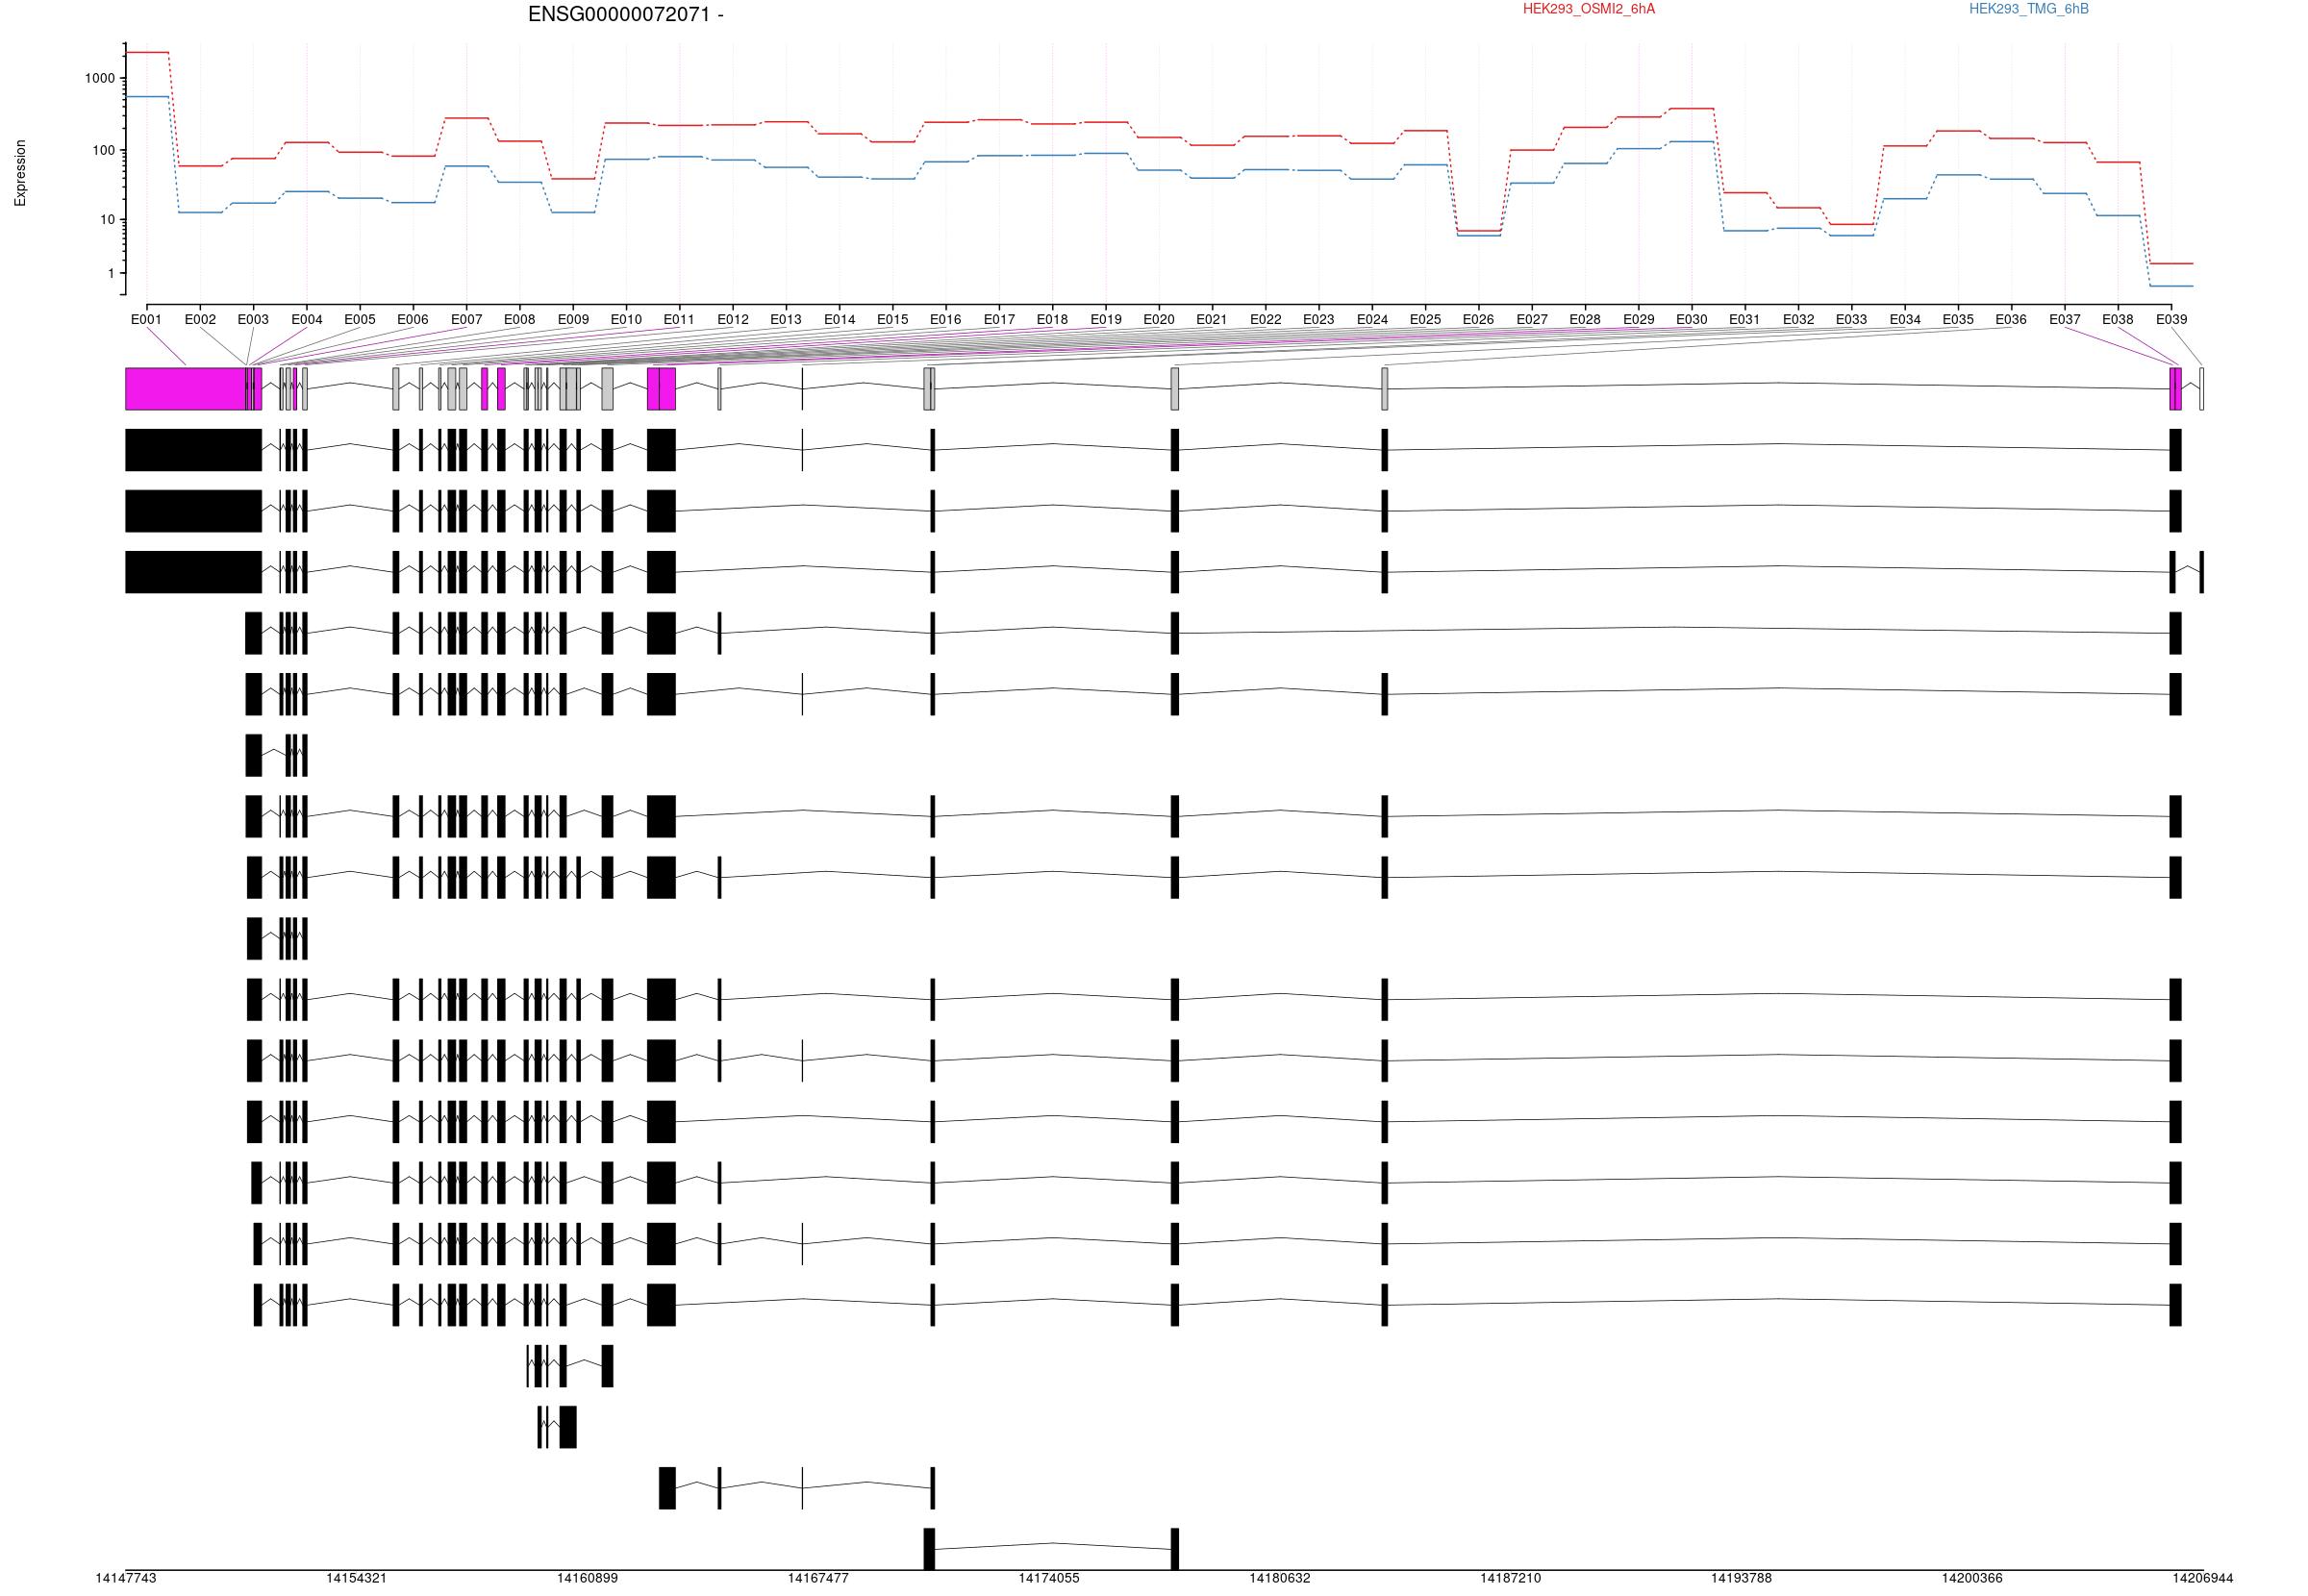Click genomic coordinate 14160899
Image resolution: width=2308 pixels, height=1596 pixels.
588,1578
